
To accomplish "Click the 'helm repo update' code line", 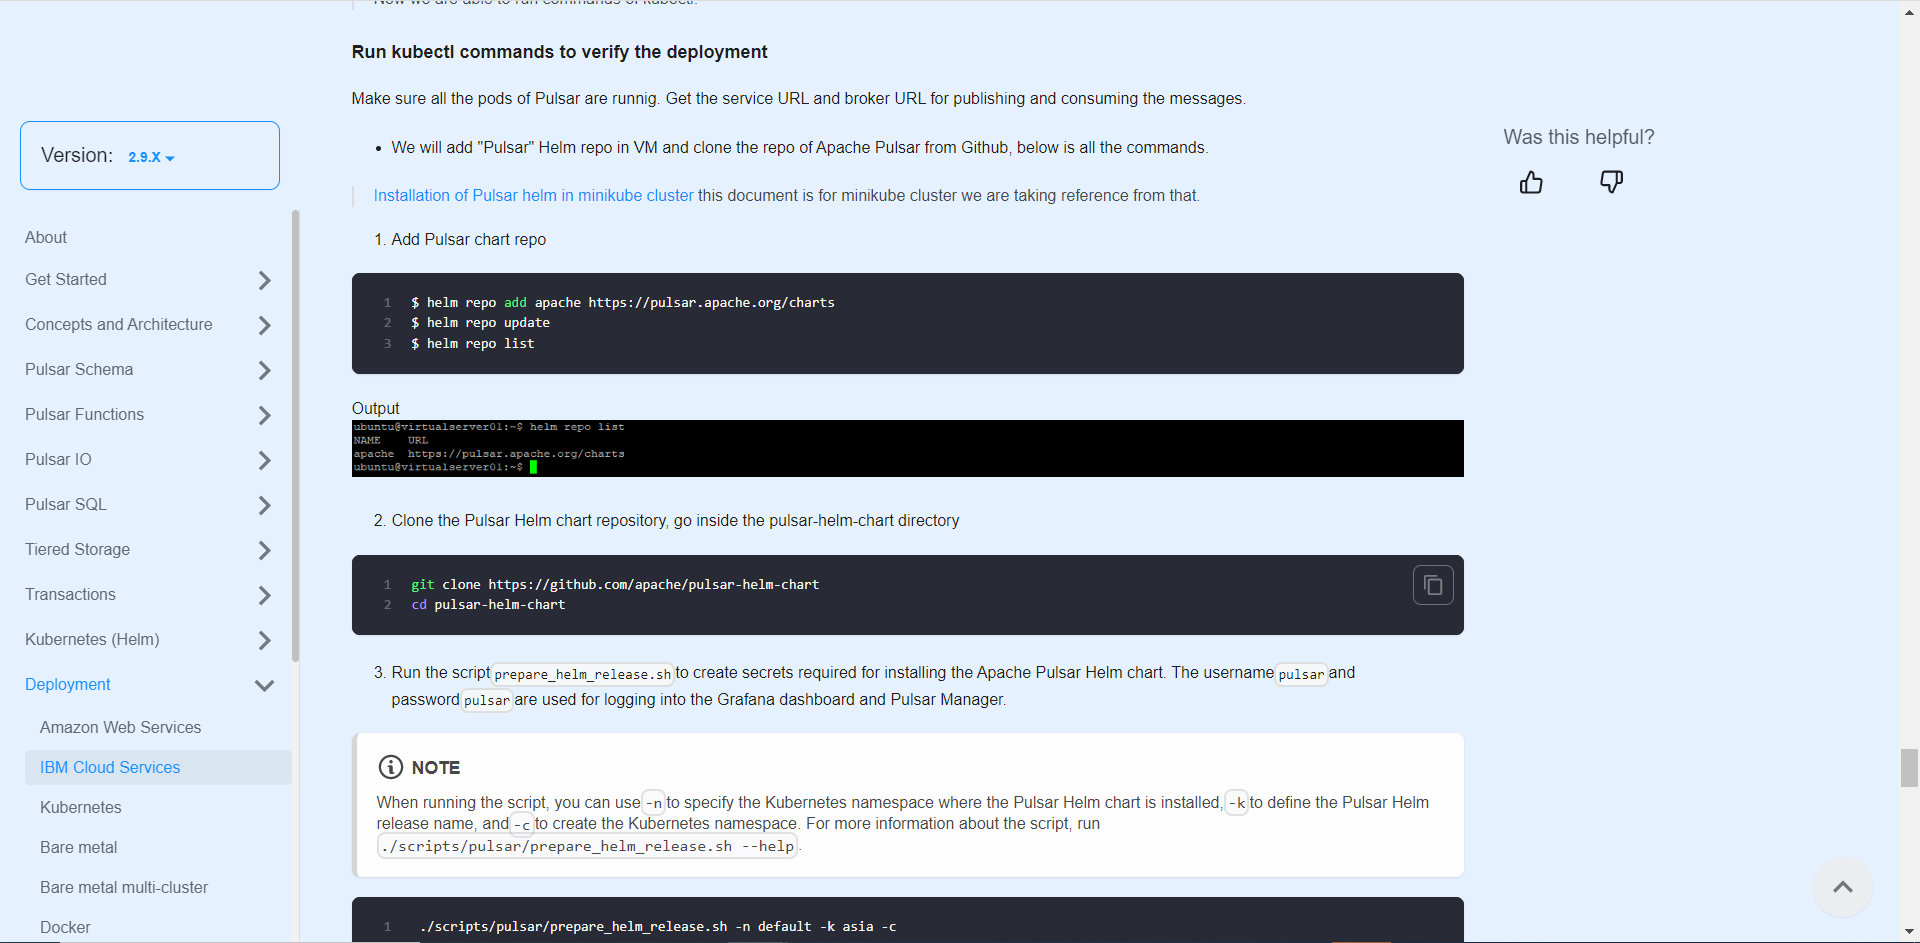I will pyautogui.click(x=480, y=322).
